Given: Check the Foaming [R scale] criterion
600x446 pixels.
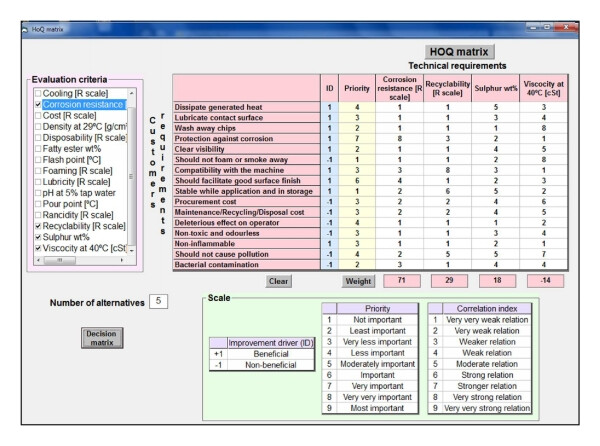Looking at the screenshot, I should coord(38,171).
